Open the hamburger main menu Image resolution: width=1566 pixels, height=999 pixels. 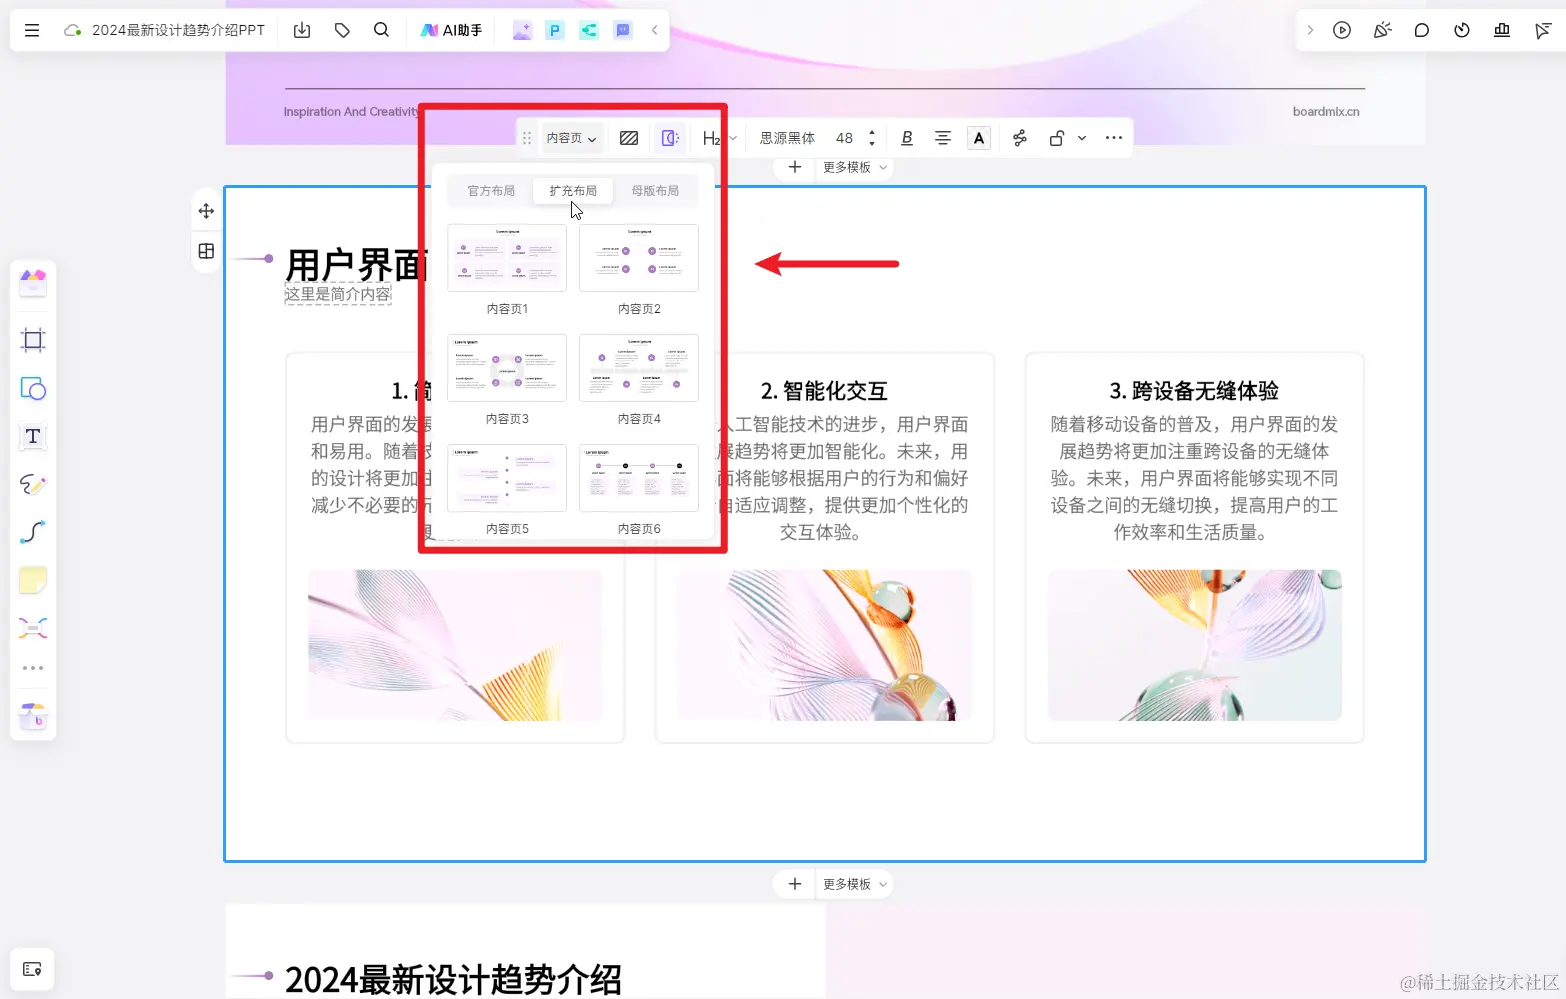coord(32,30)
